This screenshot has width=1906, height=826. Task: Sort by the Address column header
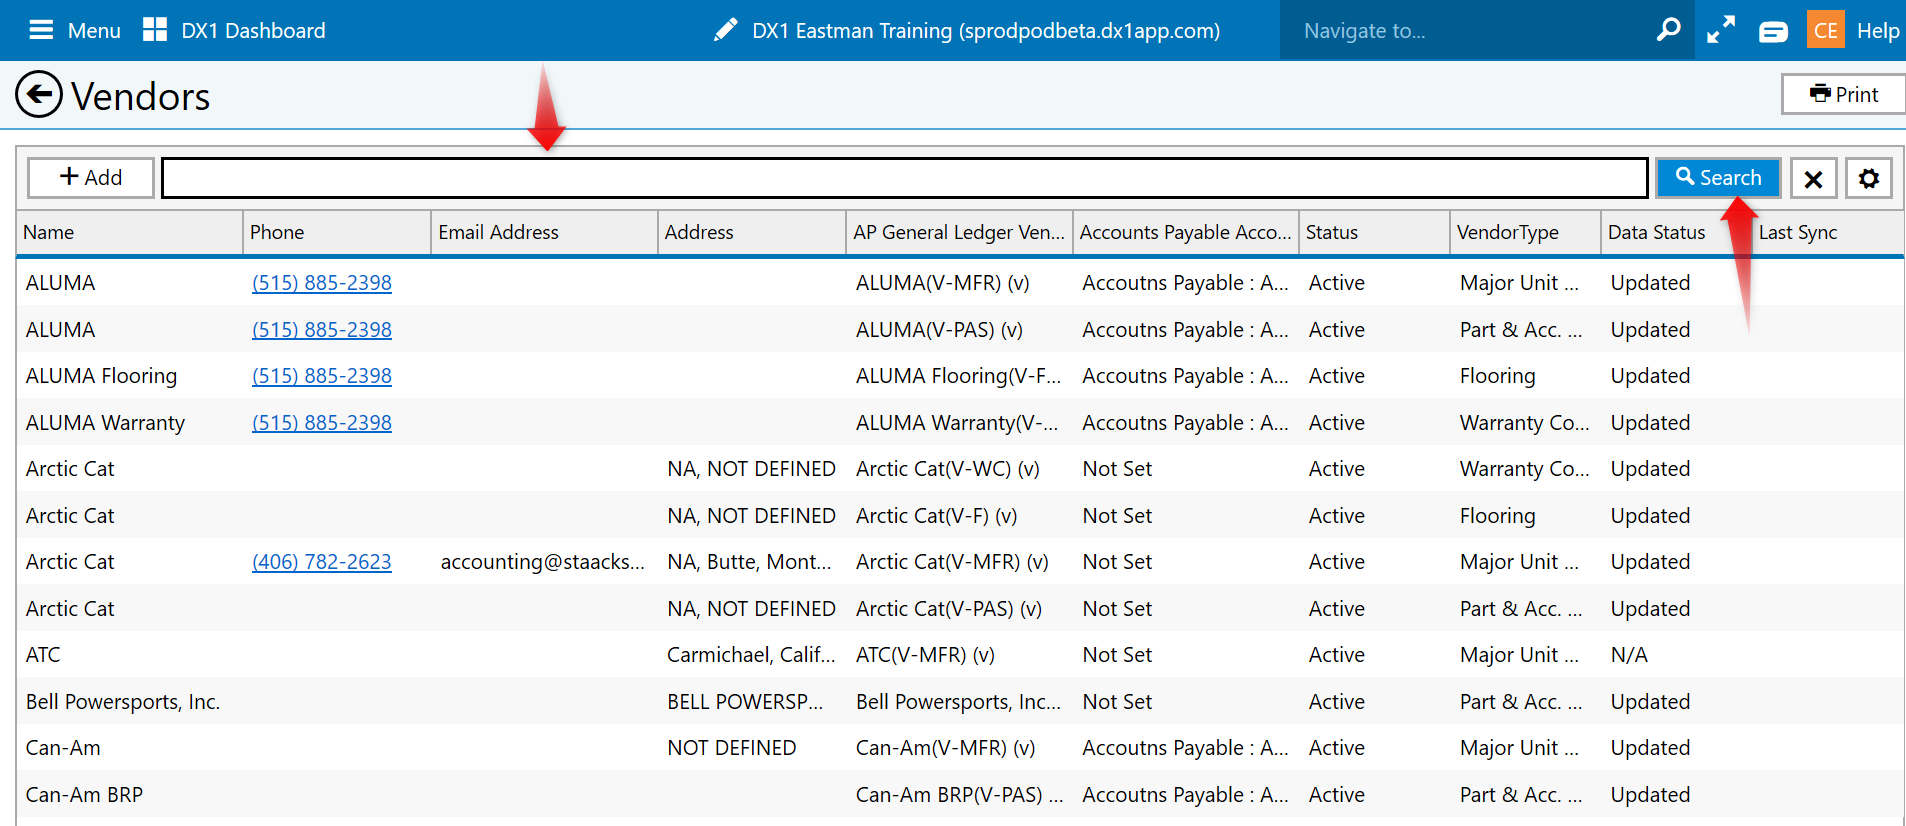752,232
